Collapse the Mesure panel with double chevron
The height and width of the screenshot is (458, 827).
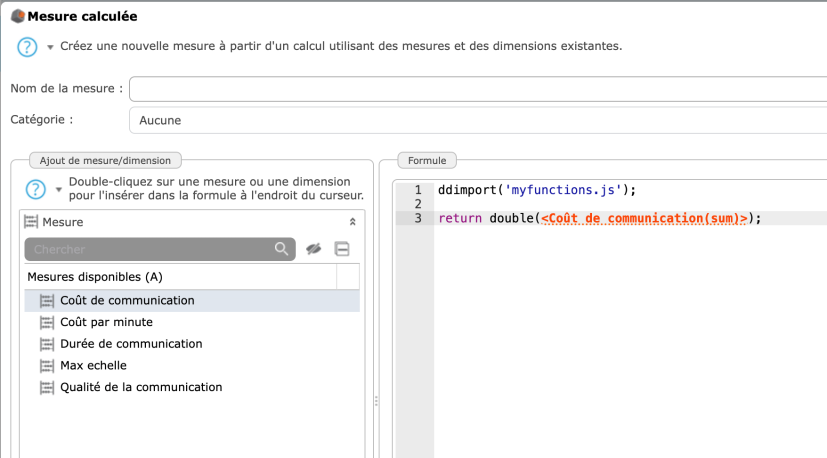352,222
